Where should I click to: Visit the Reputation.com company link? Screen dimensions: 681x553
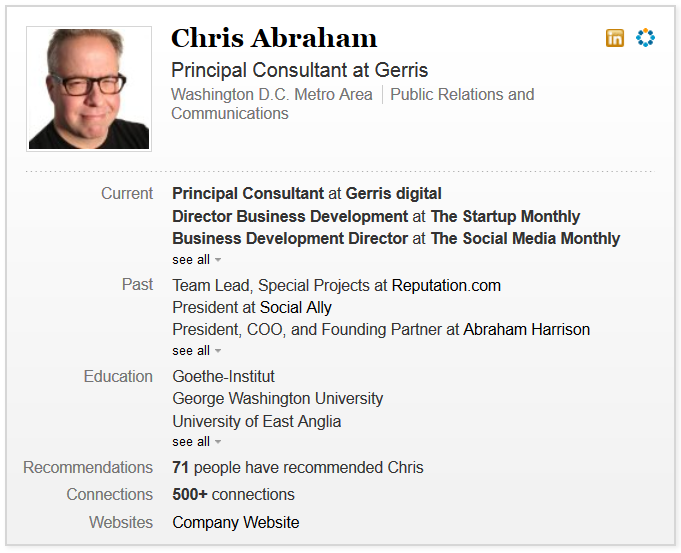(446, 285)
